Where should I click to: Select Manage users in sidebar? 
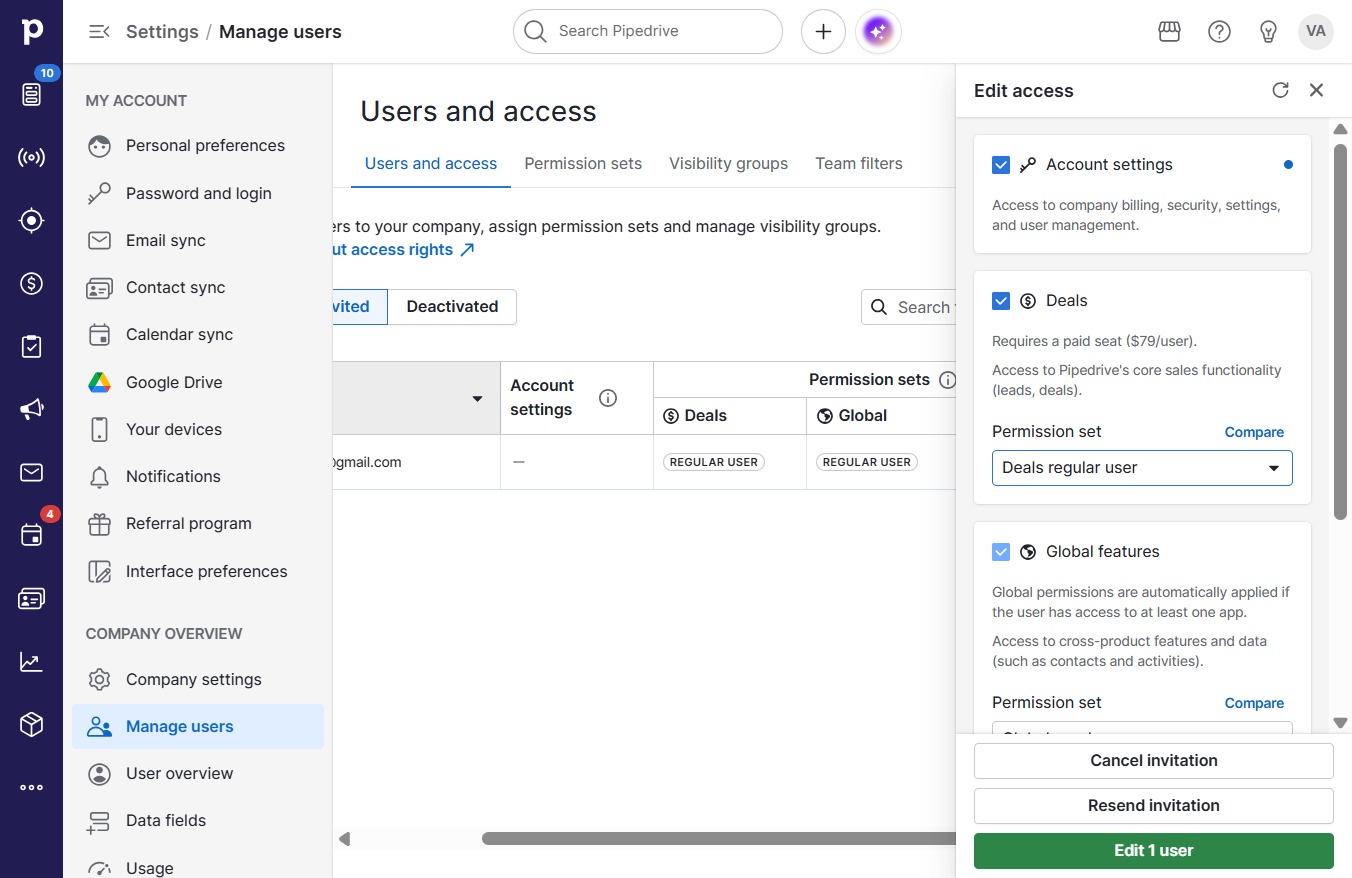point(198,727)
